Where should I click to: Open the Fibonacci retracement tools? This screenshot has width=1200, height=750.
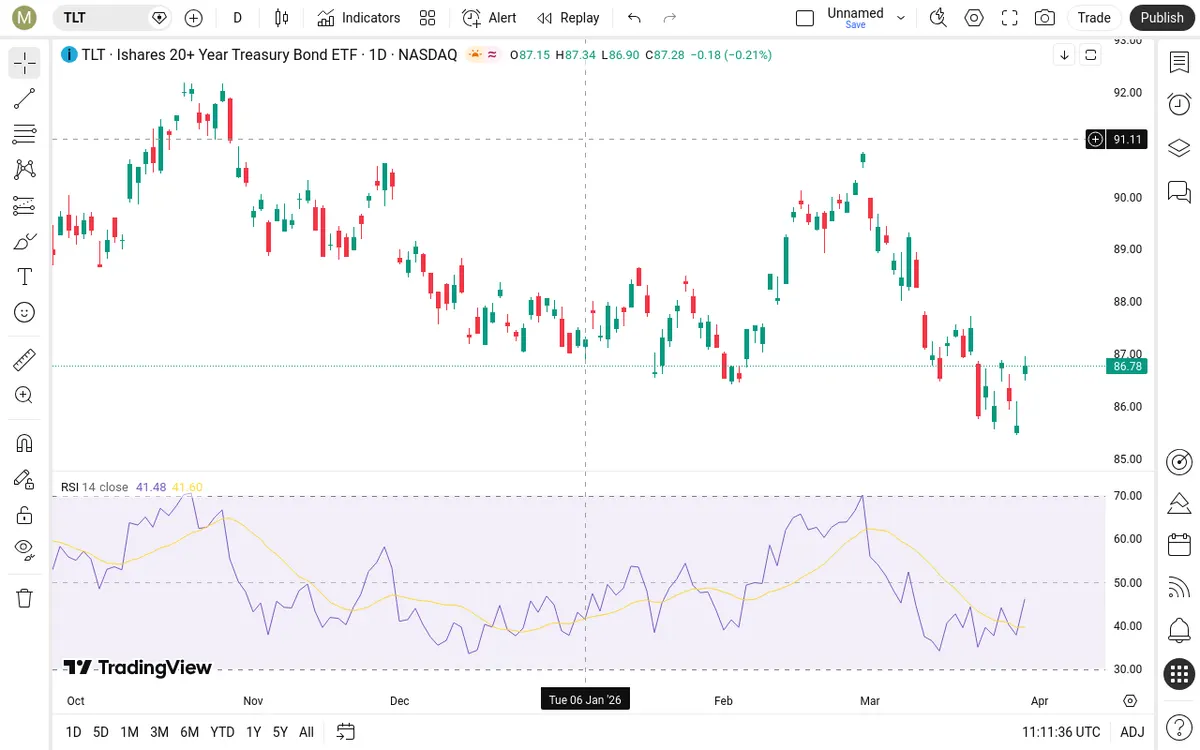pos(25,134)
